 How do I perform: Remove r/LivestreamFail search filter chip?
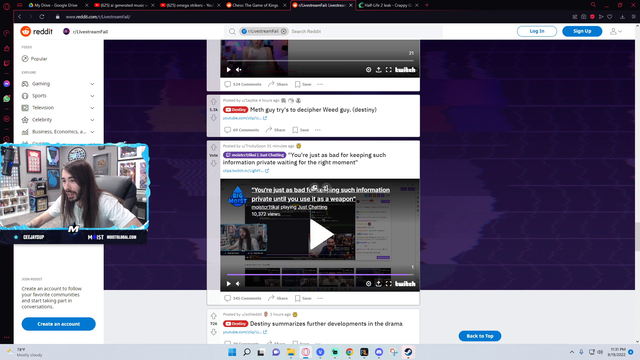coord(284,31)
